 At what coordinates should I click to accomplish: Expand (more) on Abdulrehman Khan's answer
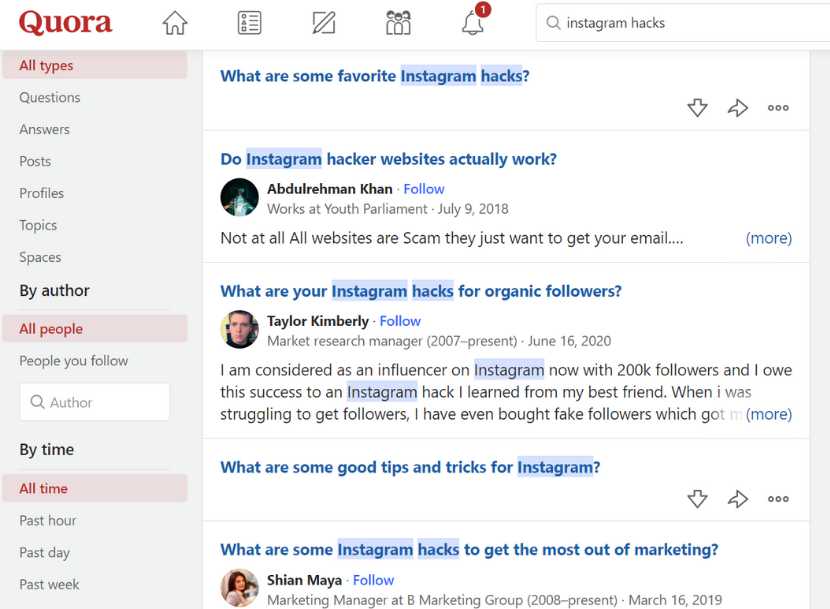coord(769,238)
